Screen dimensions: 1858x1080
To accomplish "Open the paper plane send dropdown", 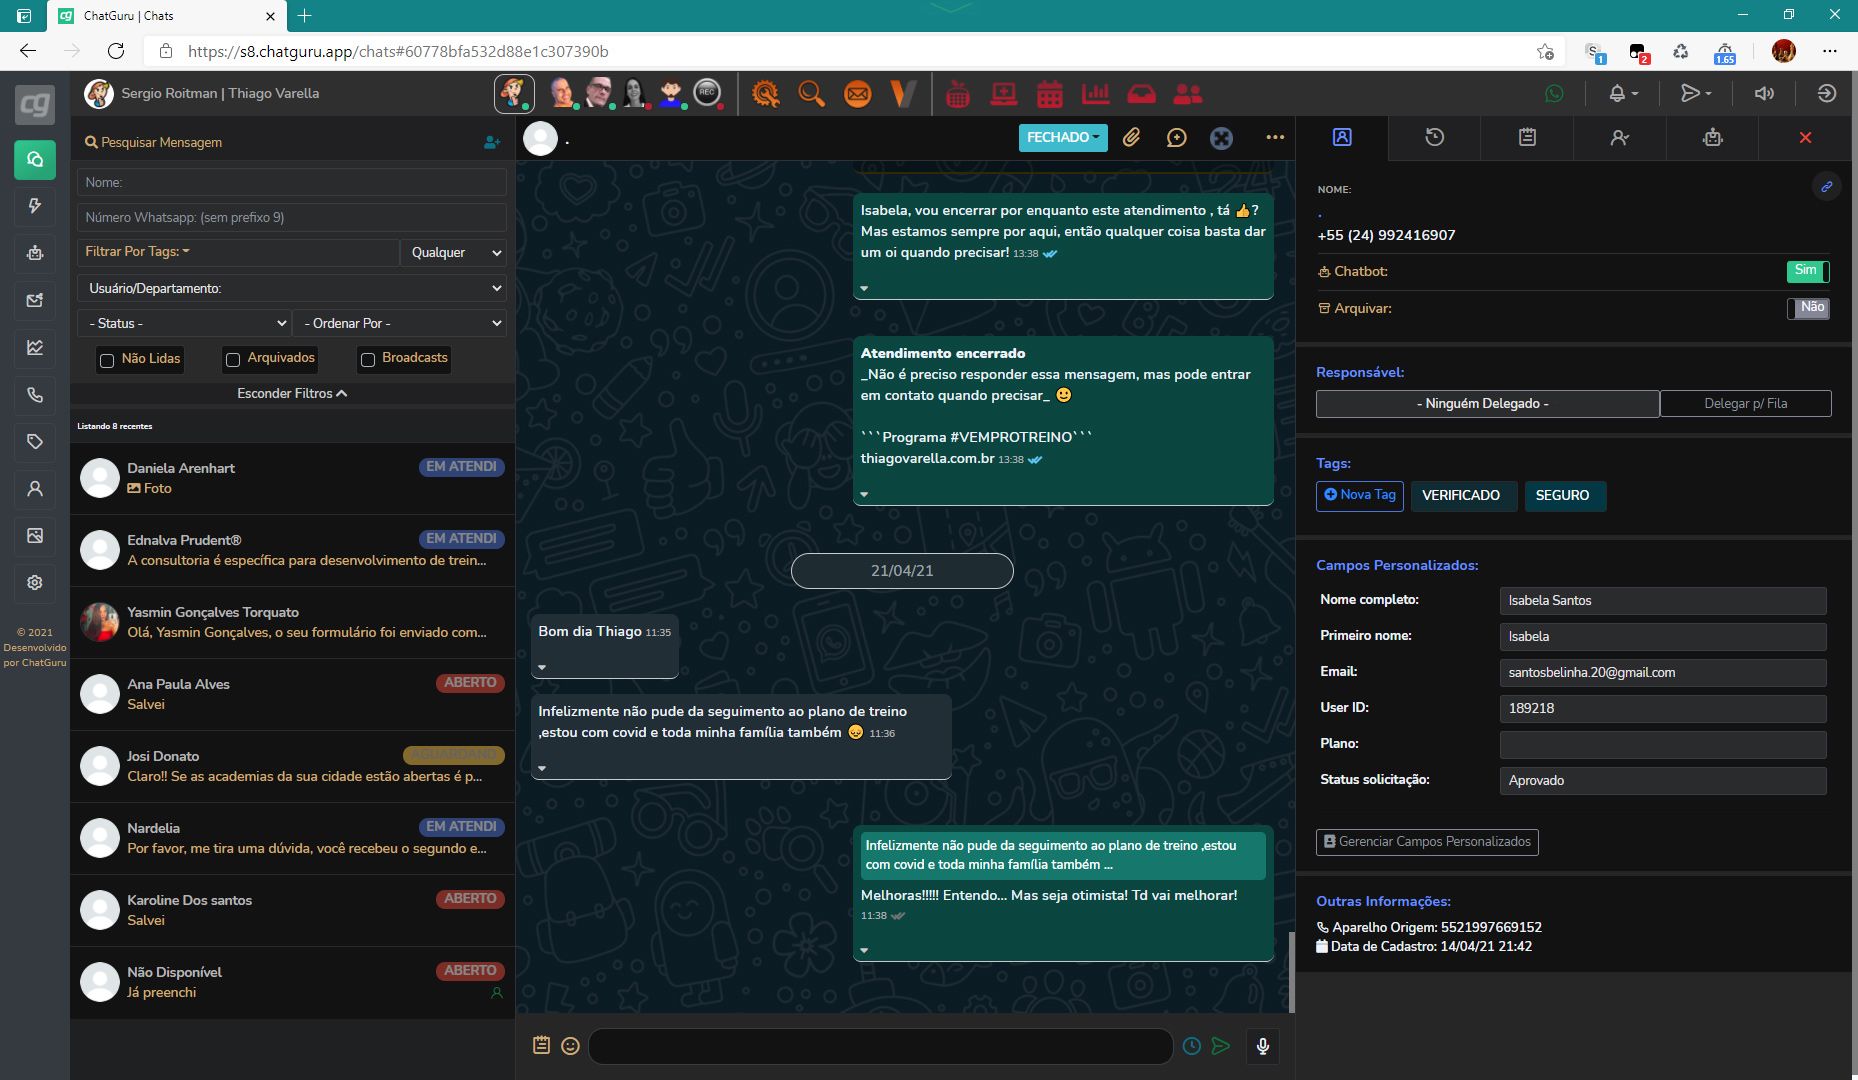I will (1696, 93).
